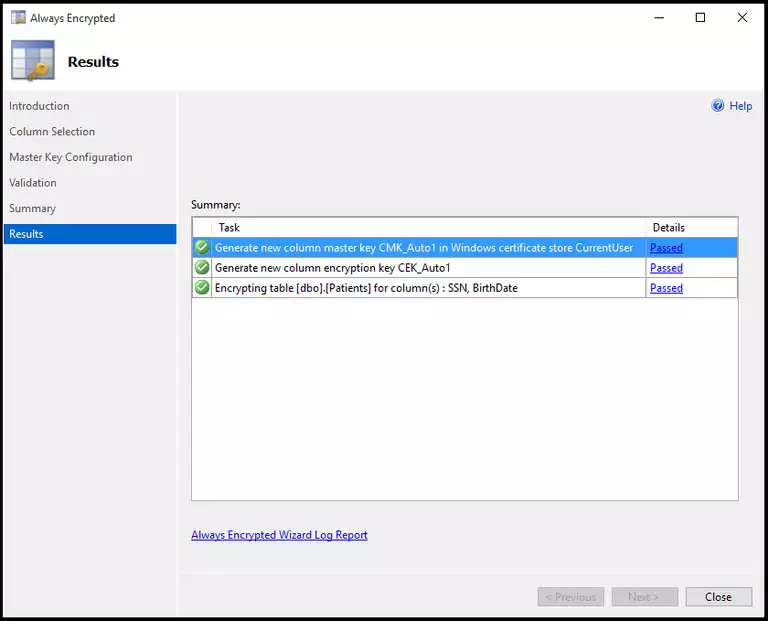The image size is (768, 621).
Task: Open Passed link for Patients table encryption
Action: 666,288
